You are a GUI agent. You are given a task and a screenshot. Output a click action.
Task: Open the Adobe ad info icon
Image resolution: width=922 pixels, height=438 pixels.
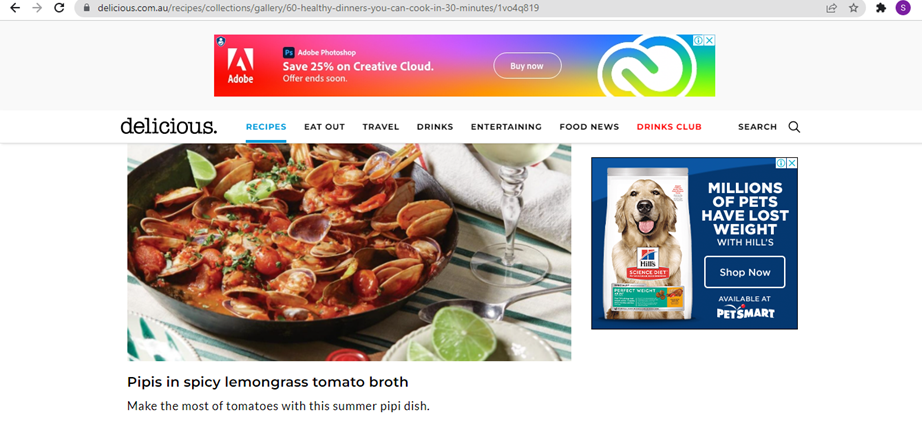tap(699, 40)
